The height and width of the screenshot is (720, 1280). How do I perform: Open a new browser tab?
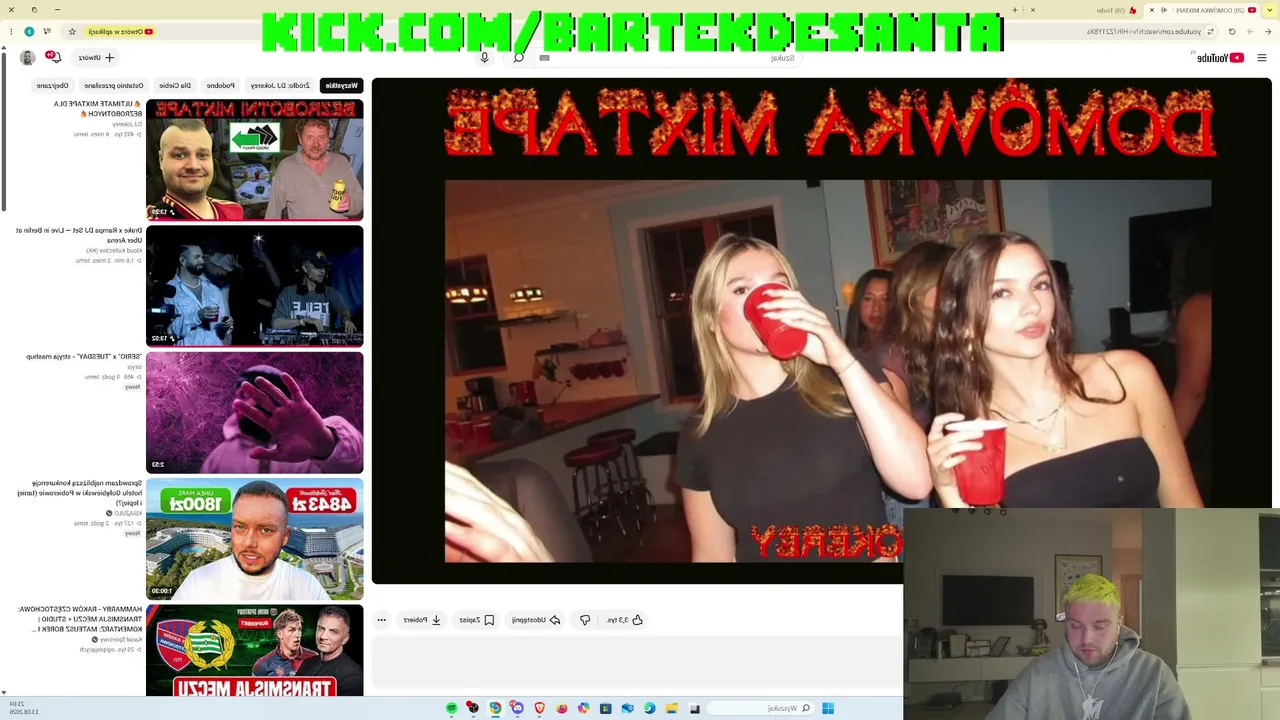point(1014,10)
